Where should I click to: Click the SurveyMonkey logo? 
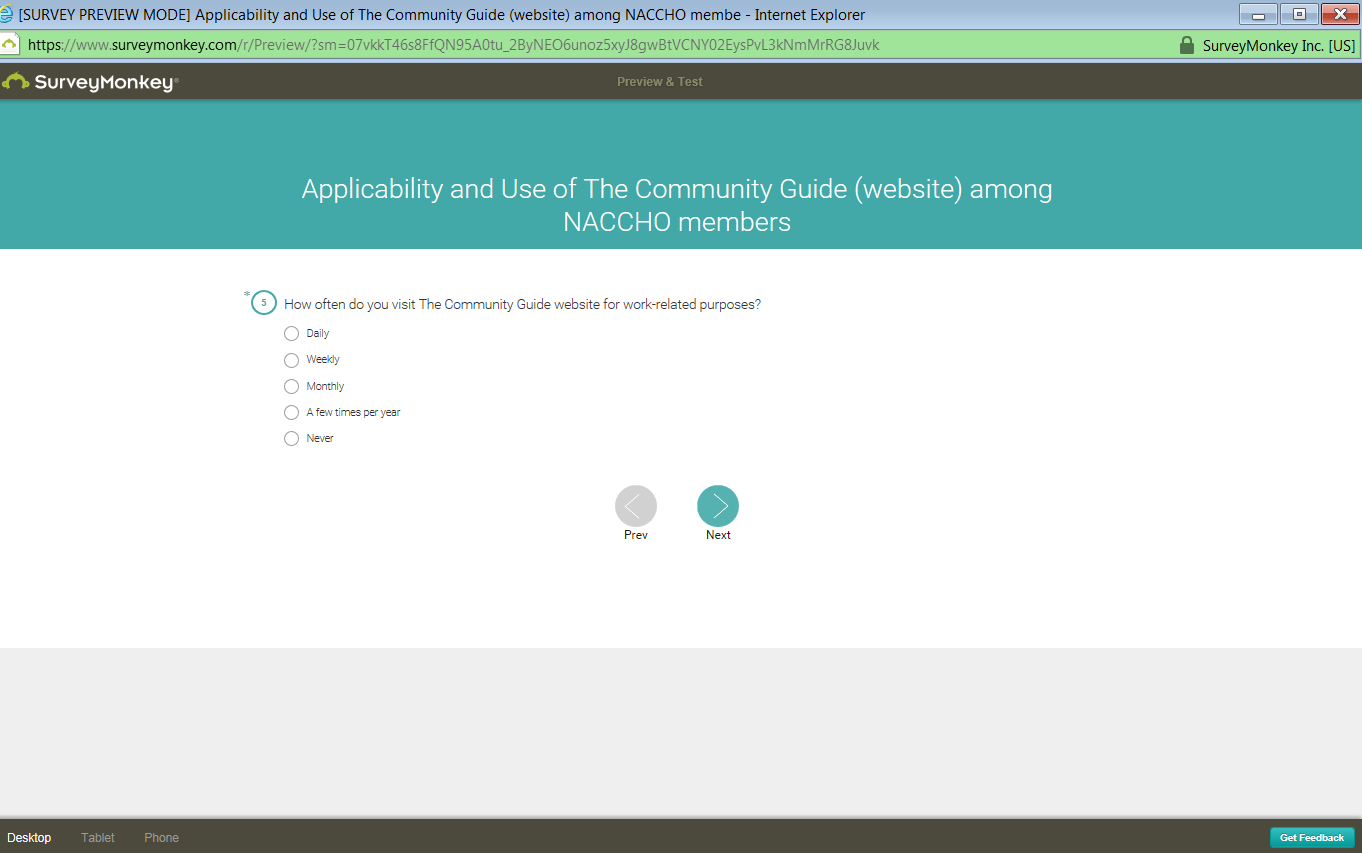90,82
